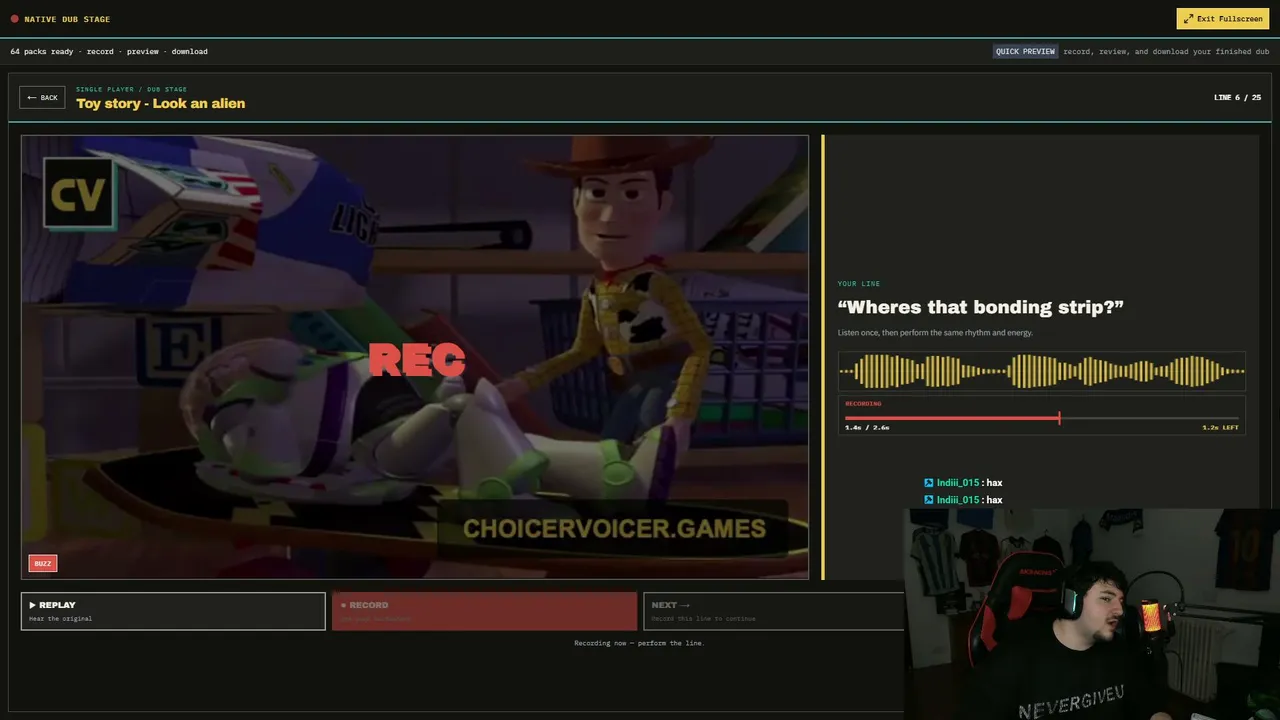Click the "YOUR LINE" label
This screenshot has width=1280, height=720.
tap(859, 284)
